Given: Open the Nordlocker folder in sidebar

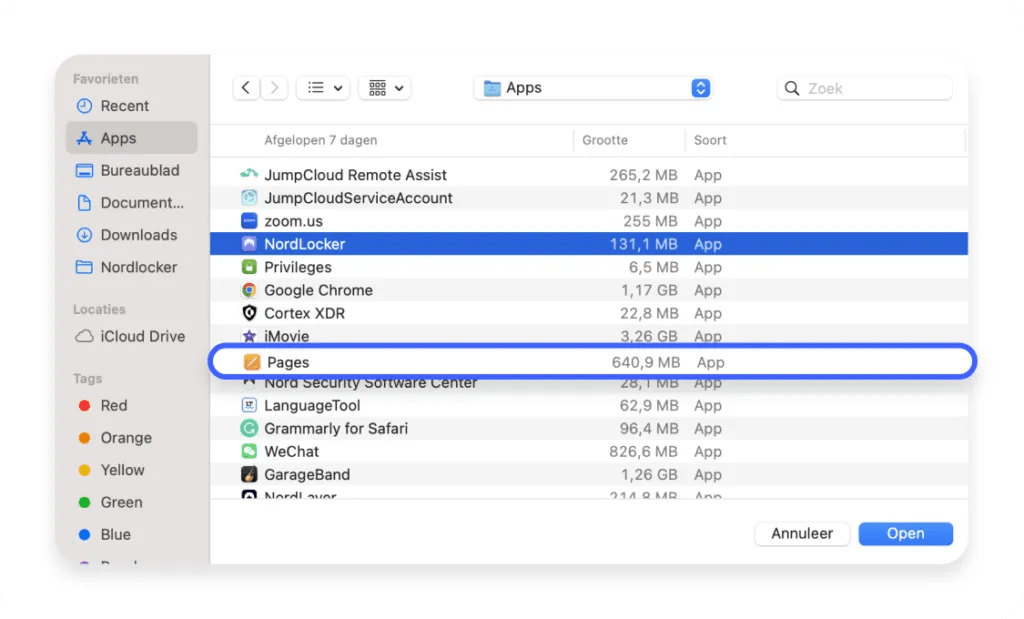Looking at the screenshot, I should [131, 267].
